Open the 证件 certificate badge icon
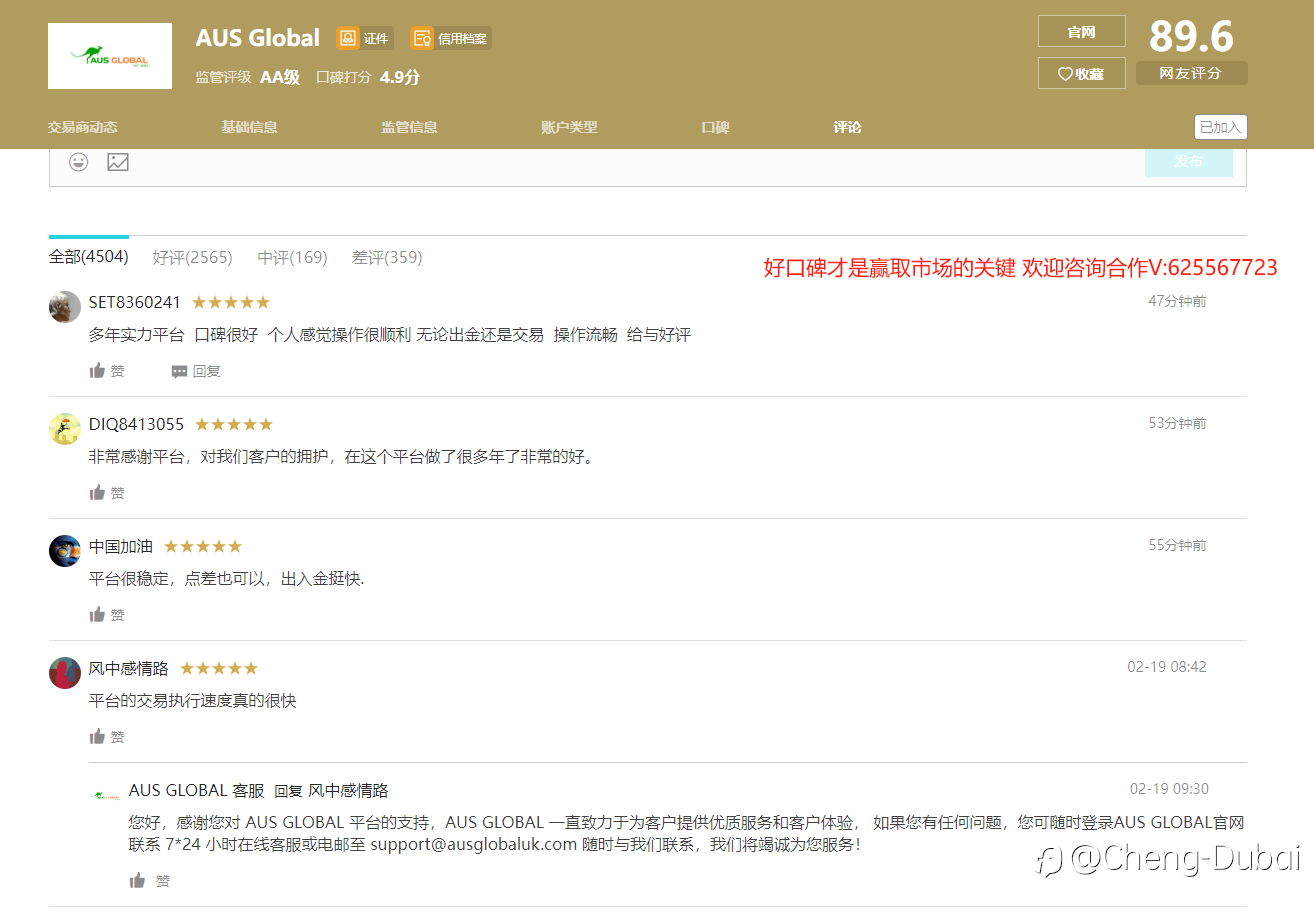Image resolution: width=1314 pixels, height=911 pixels. point(364,38)
